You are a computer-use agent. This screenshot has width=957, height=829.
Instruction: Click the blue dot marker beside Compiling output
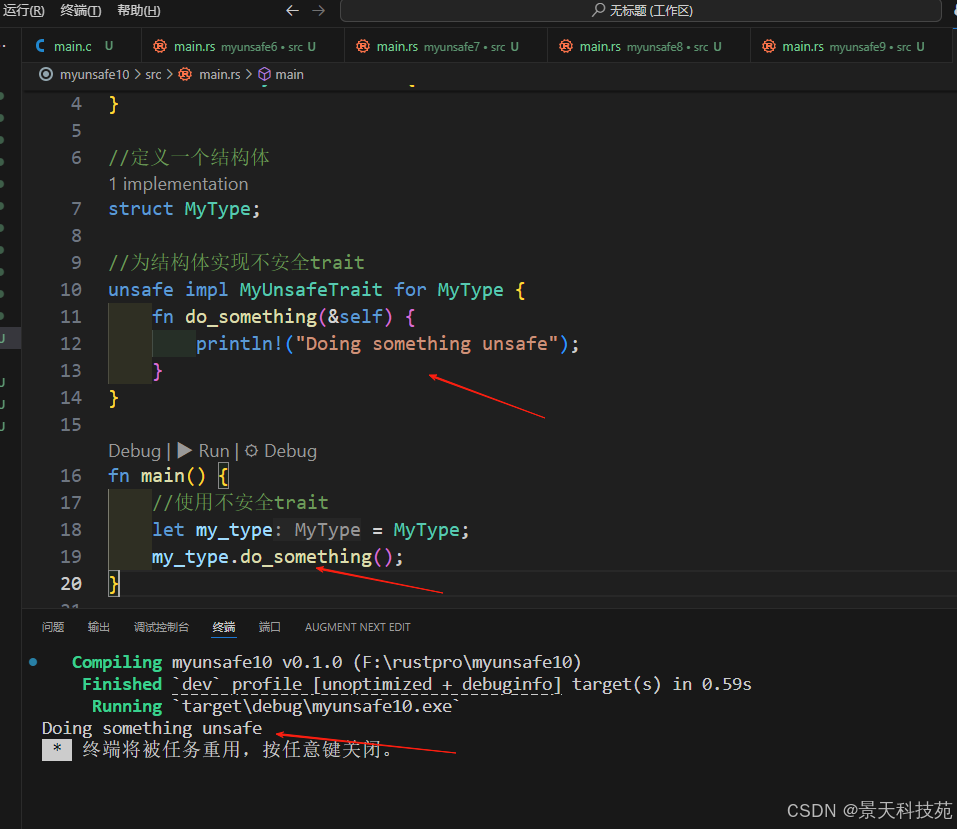32,662
